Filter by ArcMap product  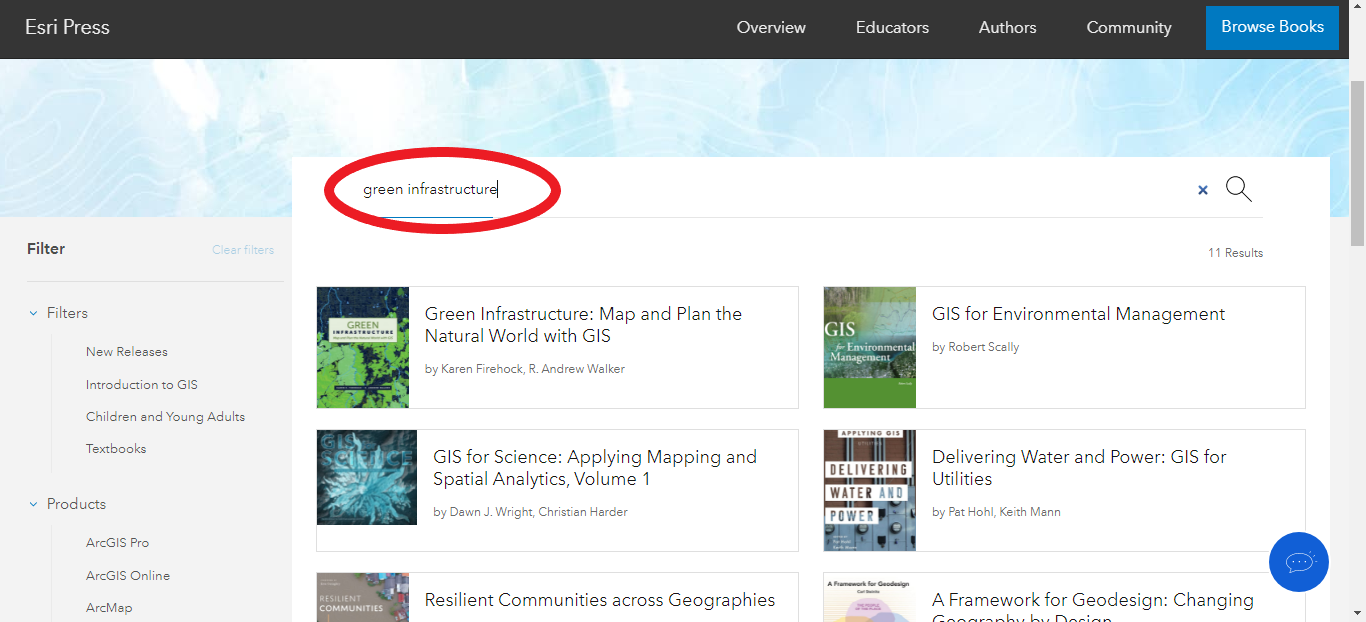click(109, 608)
